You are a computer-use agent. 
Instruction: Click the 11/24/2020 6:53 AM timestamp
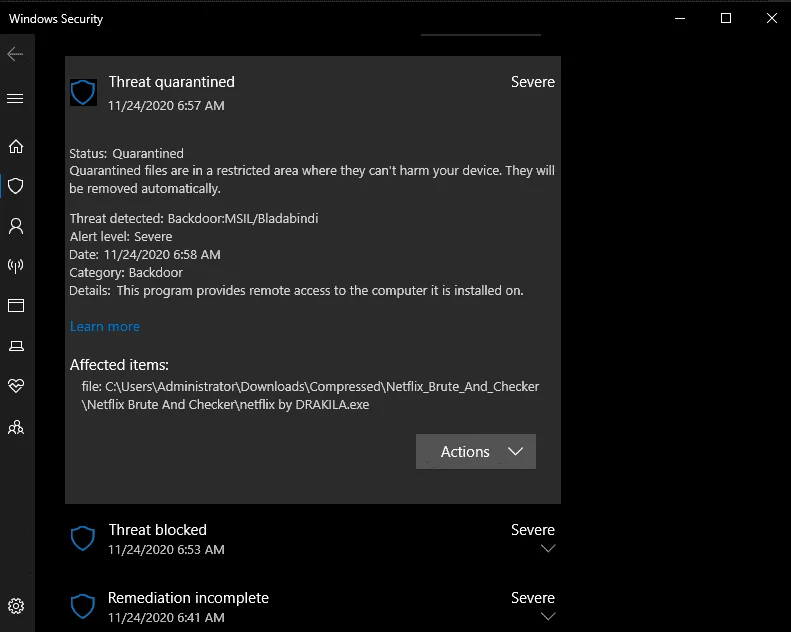coord(166,549)
